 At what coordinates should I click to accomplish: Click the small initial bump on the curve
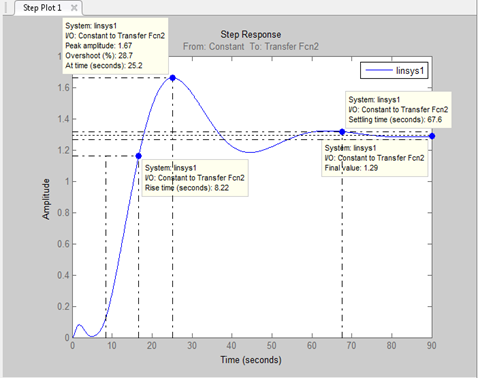point(79,325)
